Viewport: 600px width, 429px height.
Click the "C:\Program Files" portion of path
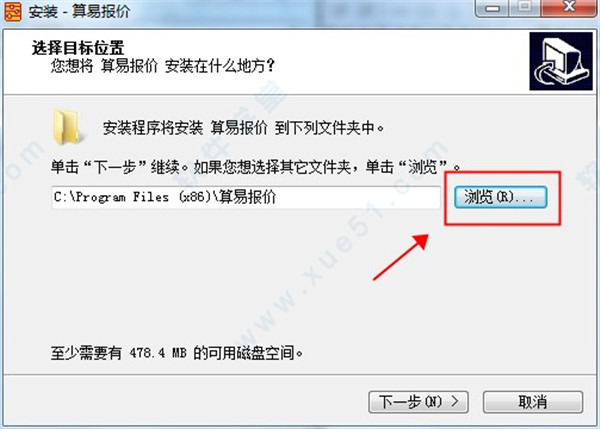[x=111, y=197]
